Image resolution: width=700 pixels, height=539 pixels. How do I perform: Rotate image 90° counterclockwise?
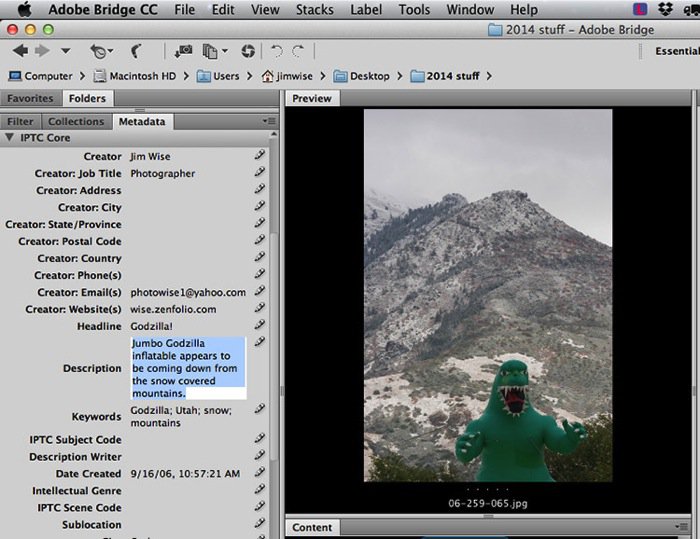pyautogui.click(x=276, y=50)
